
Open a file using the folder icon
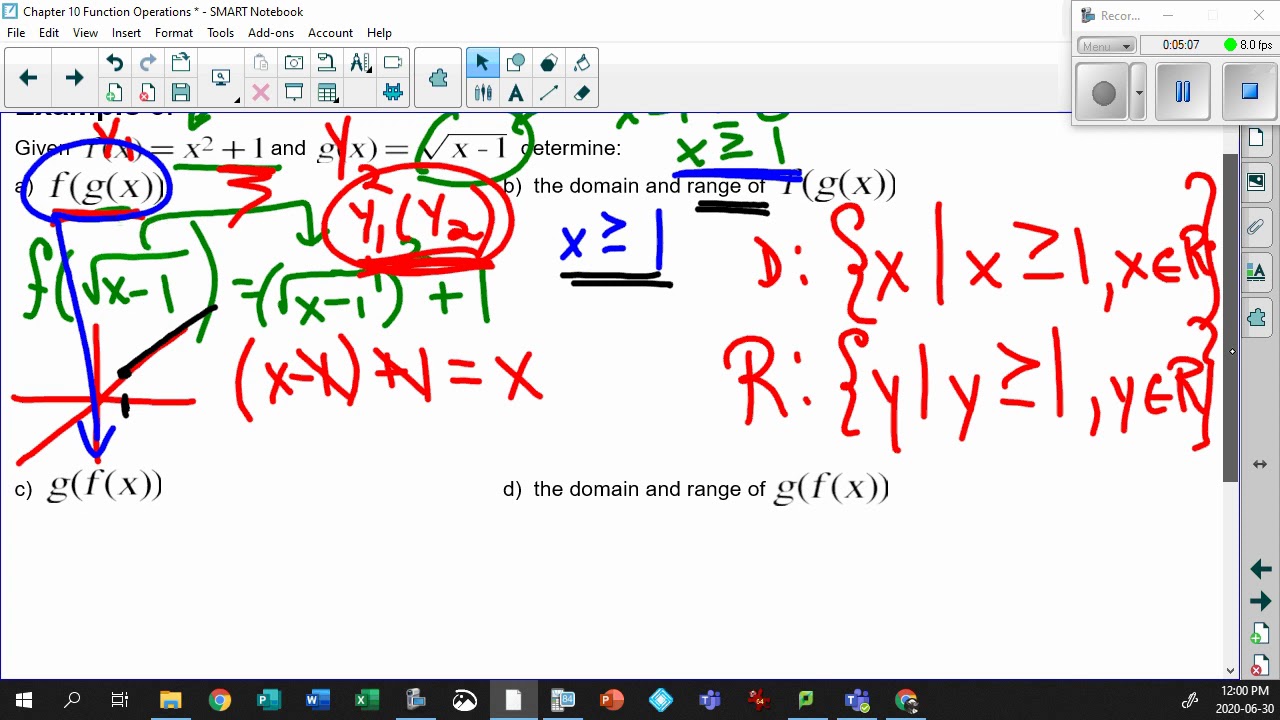pyautogui.click(x=181, y=63)
